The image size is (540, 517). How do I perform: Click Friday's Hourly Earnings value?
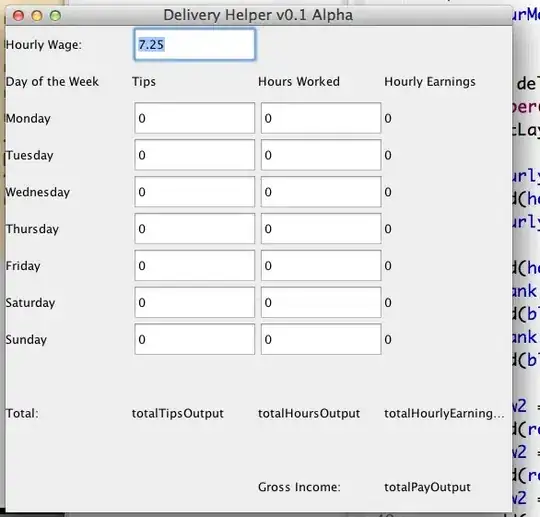[388, 266]
